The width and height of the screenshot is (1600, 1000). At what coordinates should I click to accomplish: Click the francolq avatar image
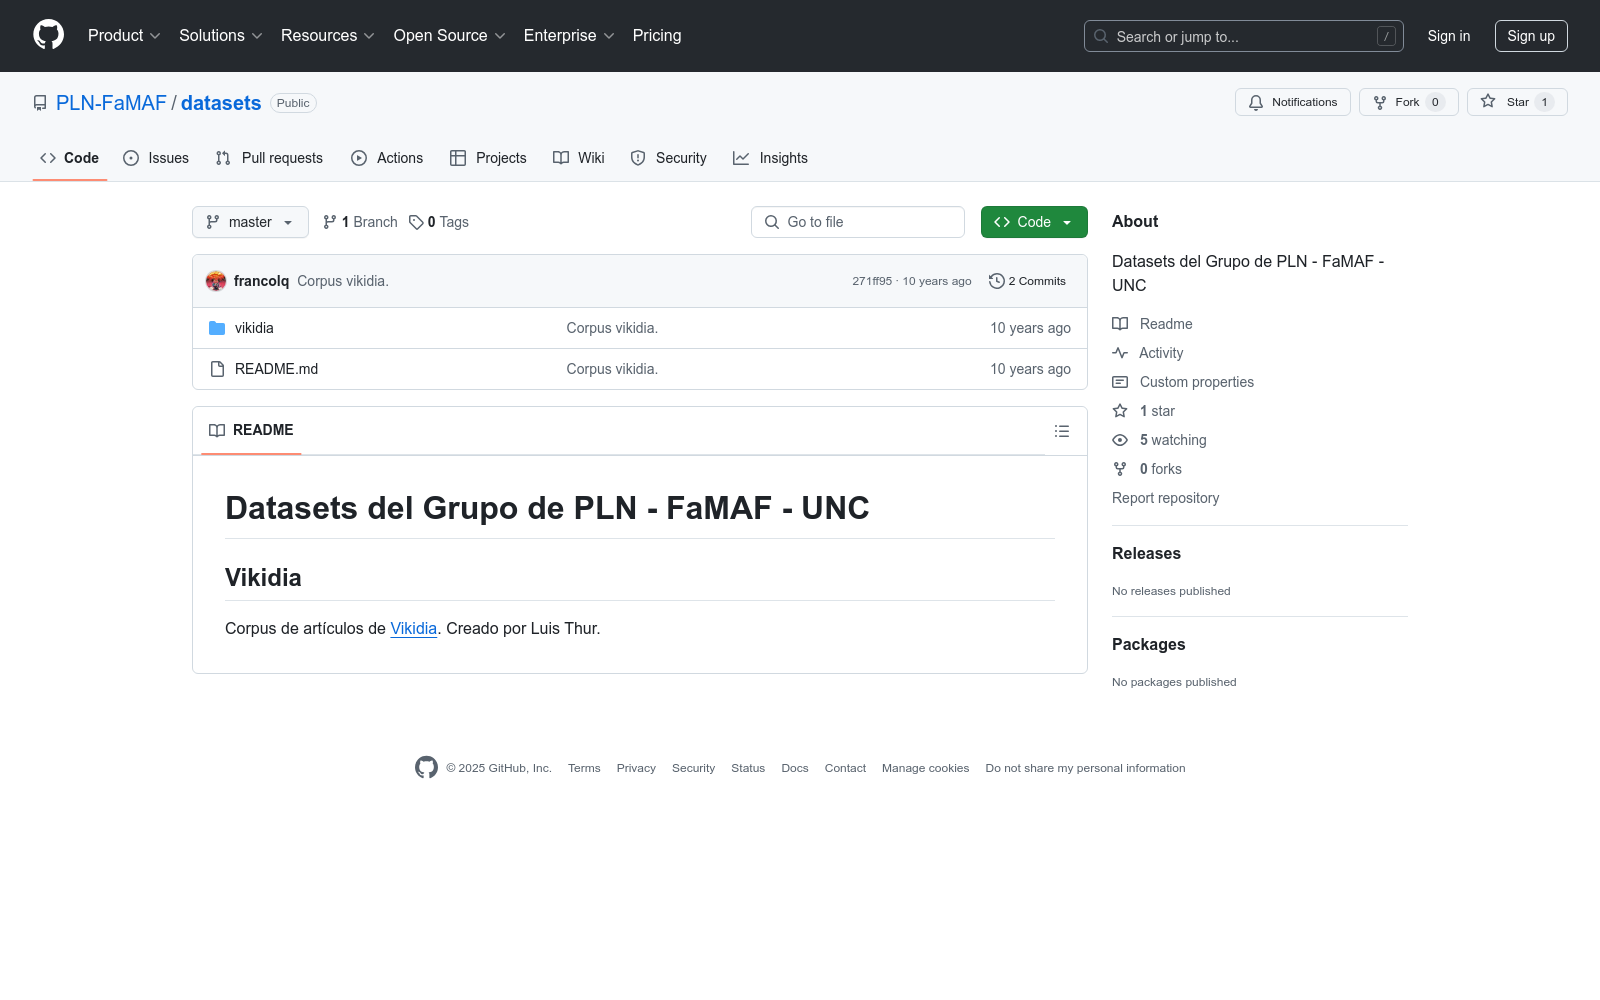click(216, 281)
